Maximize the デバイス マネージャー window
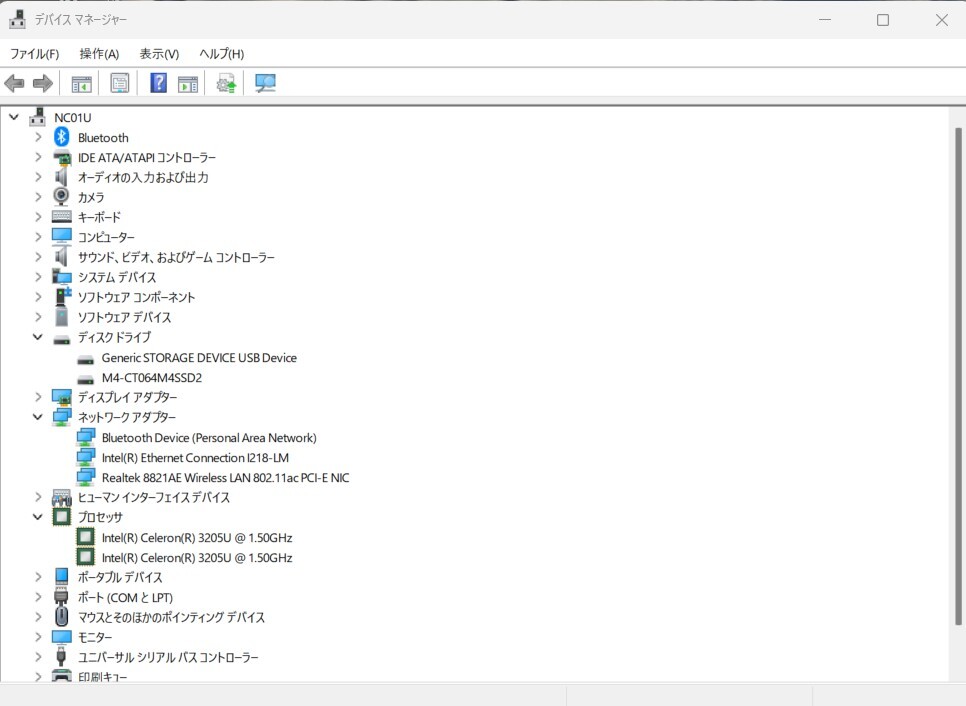This screenshot has width=966, height=706. point(883,20)
